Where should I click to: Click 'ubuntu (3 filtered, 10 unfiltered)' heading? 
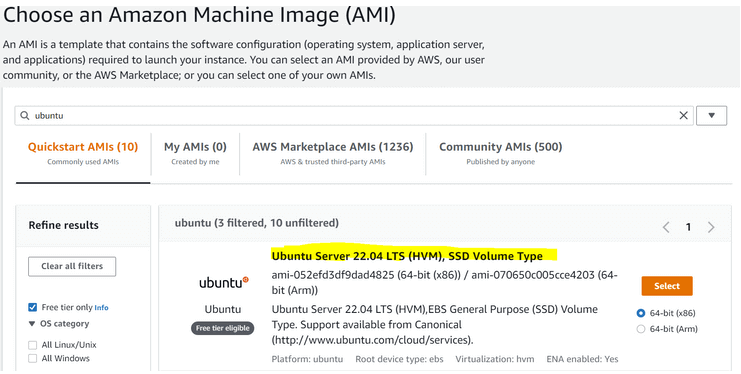[x=257, y=223]
